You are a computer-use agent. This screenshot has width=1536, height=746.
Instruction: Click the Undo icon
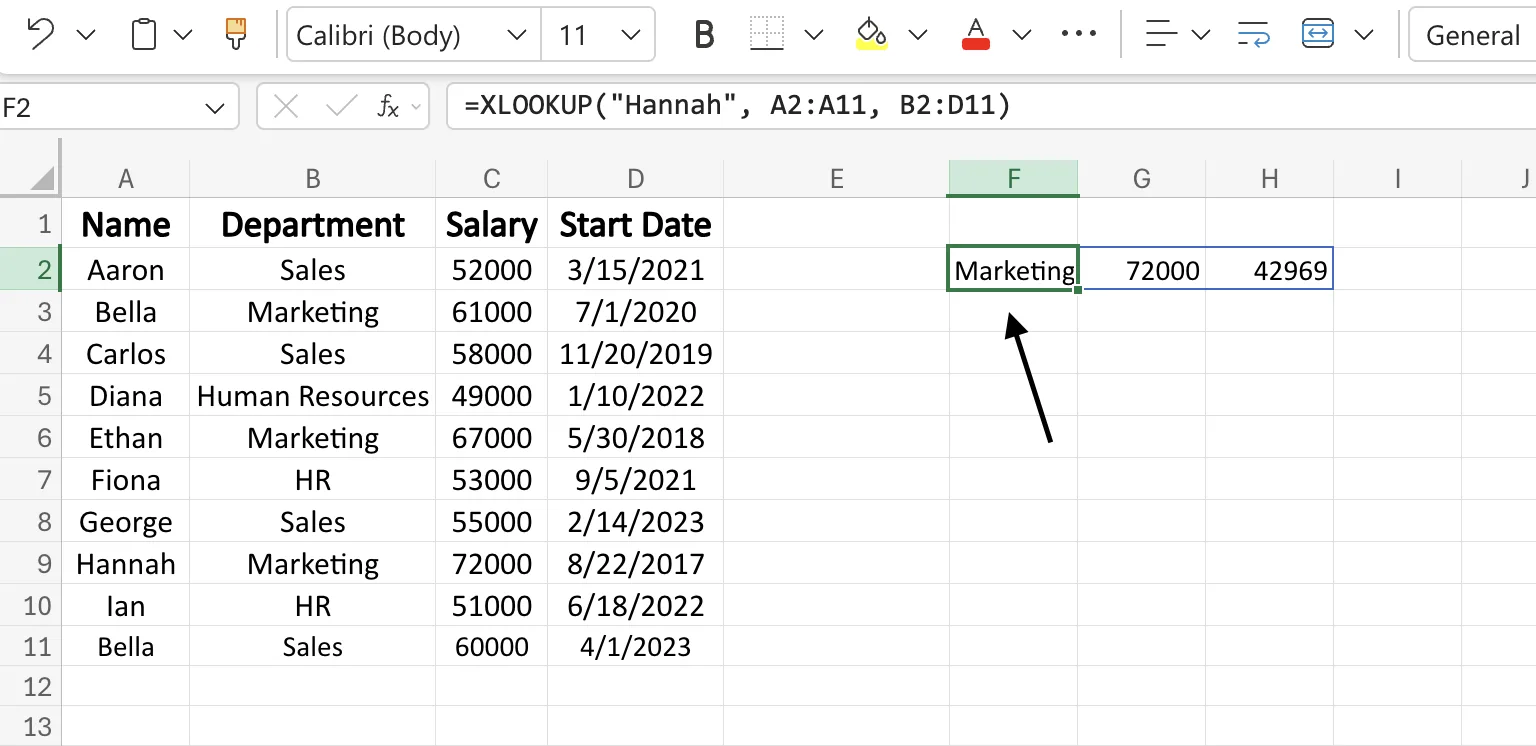(40, 35)
